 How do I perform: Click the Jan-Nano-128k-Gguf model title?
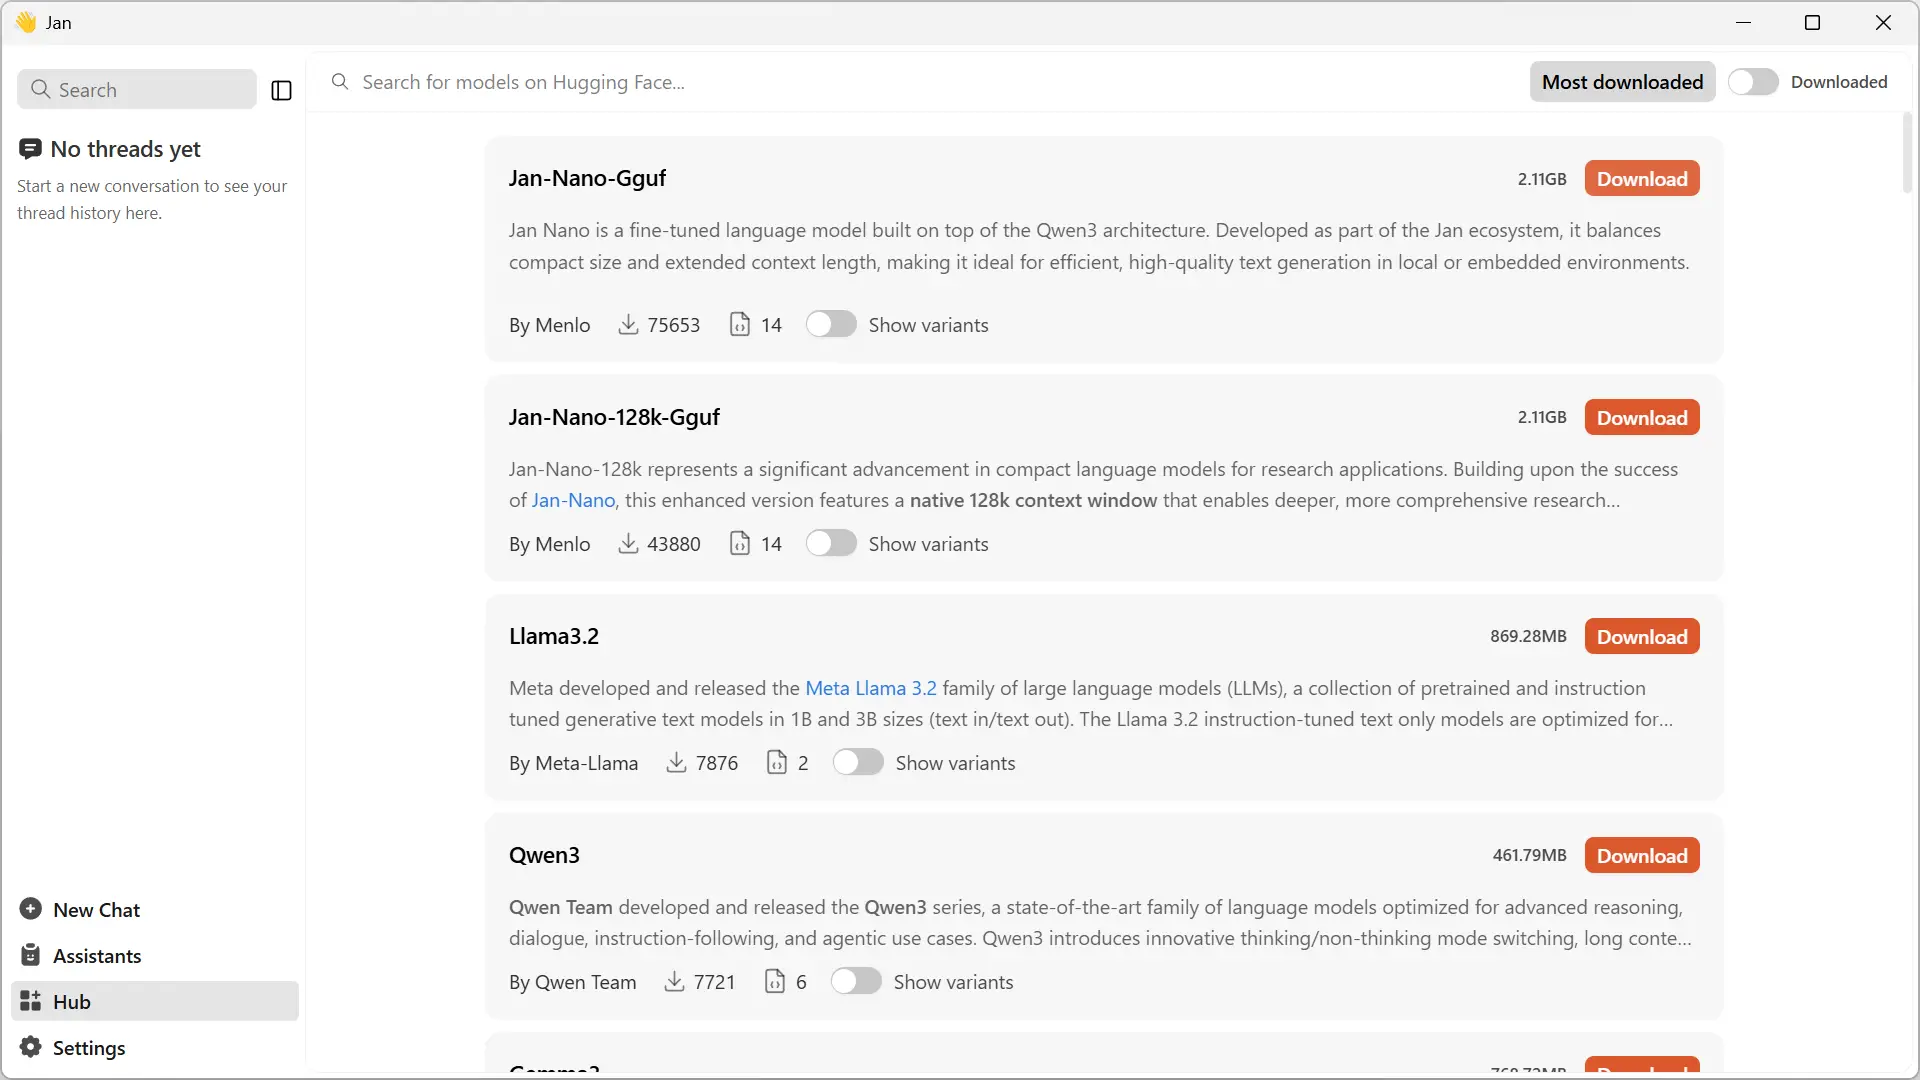pyautogui.click(x=614, y=418)
